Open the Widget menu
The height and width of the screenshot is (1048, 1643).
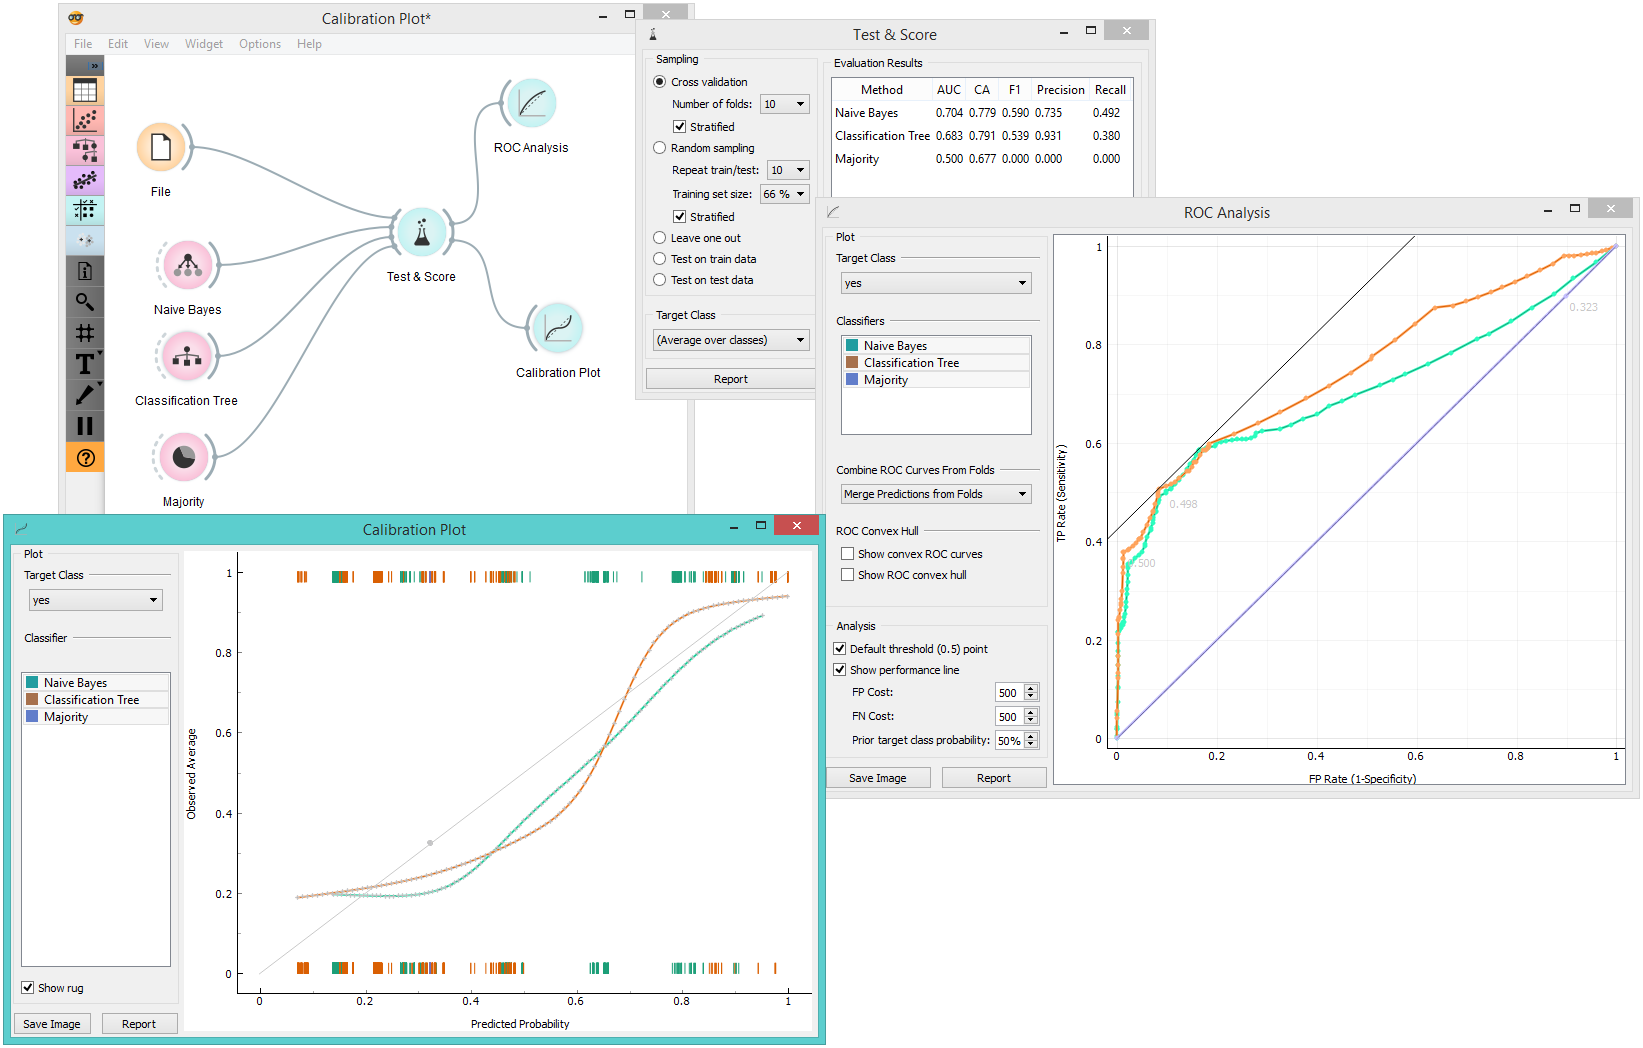[x=203, y=44]
